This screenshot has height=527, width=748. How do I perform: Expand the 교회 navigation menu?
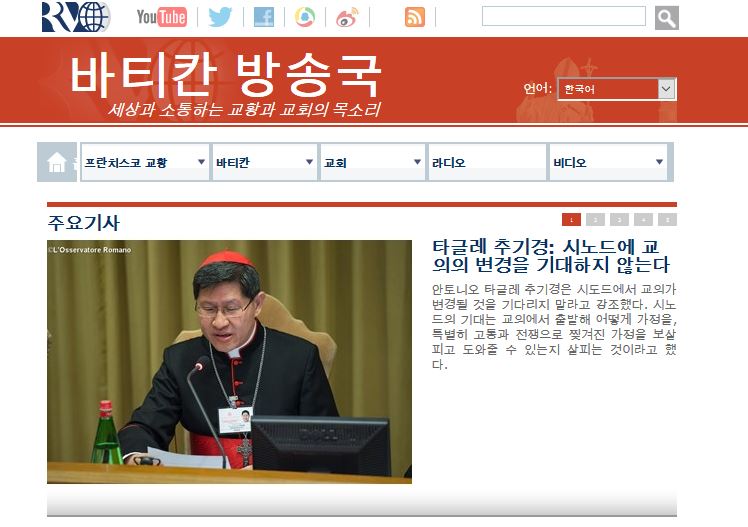point(373,162)
